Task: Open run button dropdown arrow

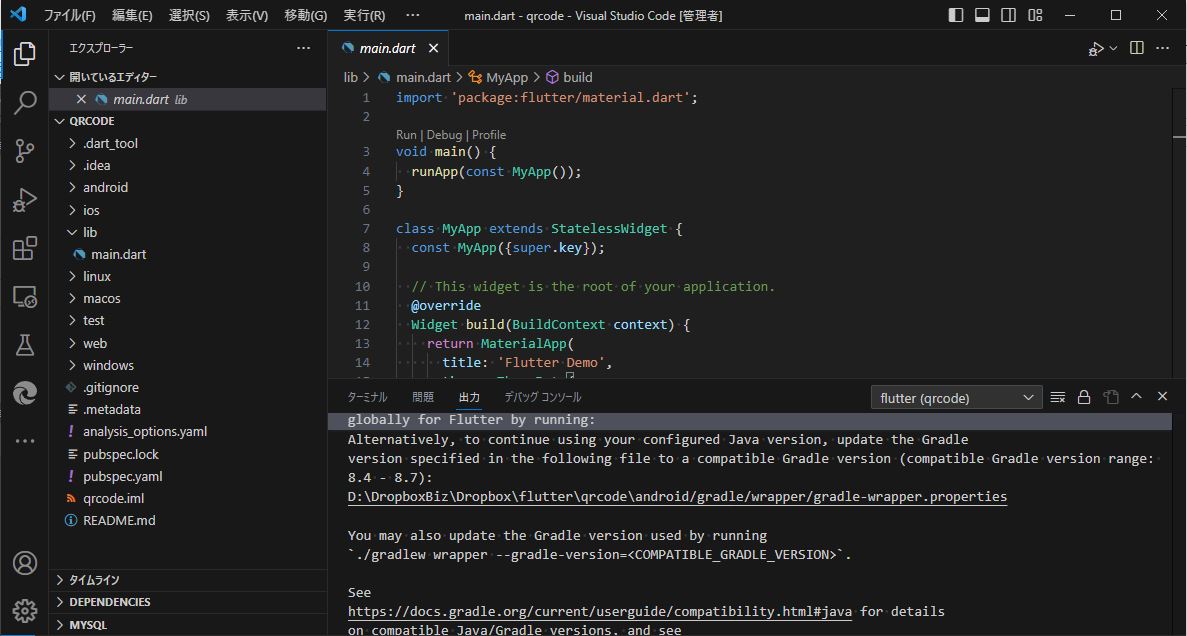Action: [1113, 48]
